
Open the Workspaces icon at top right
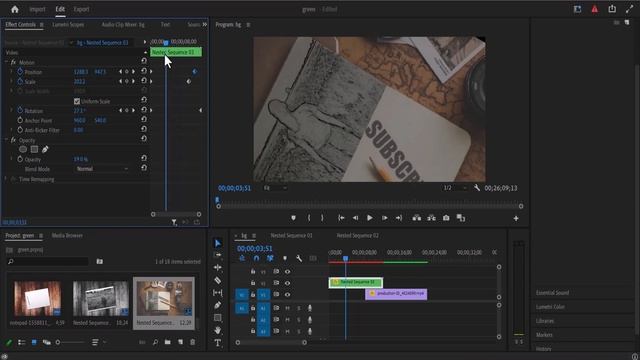click(x=577, y=9)
